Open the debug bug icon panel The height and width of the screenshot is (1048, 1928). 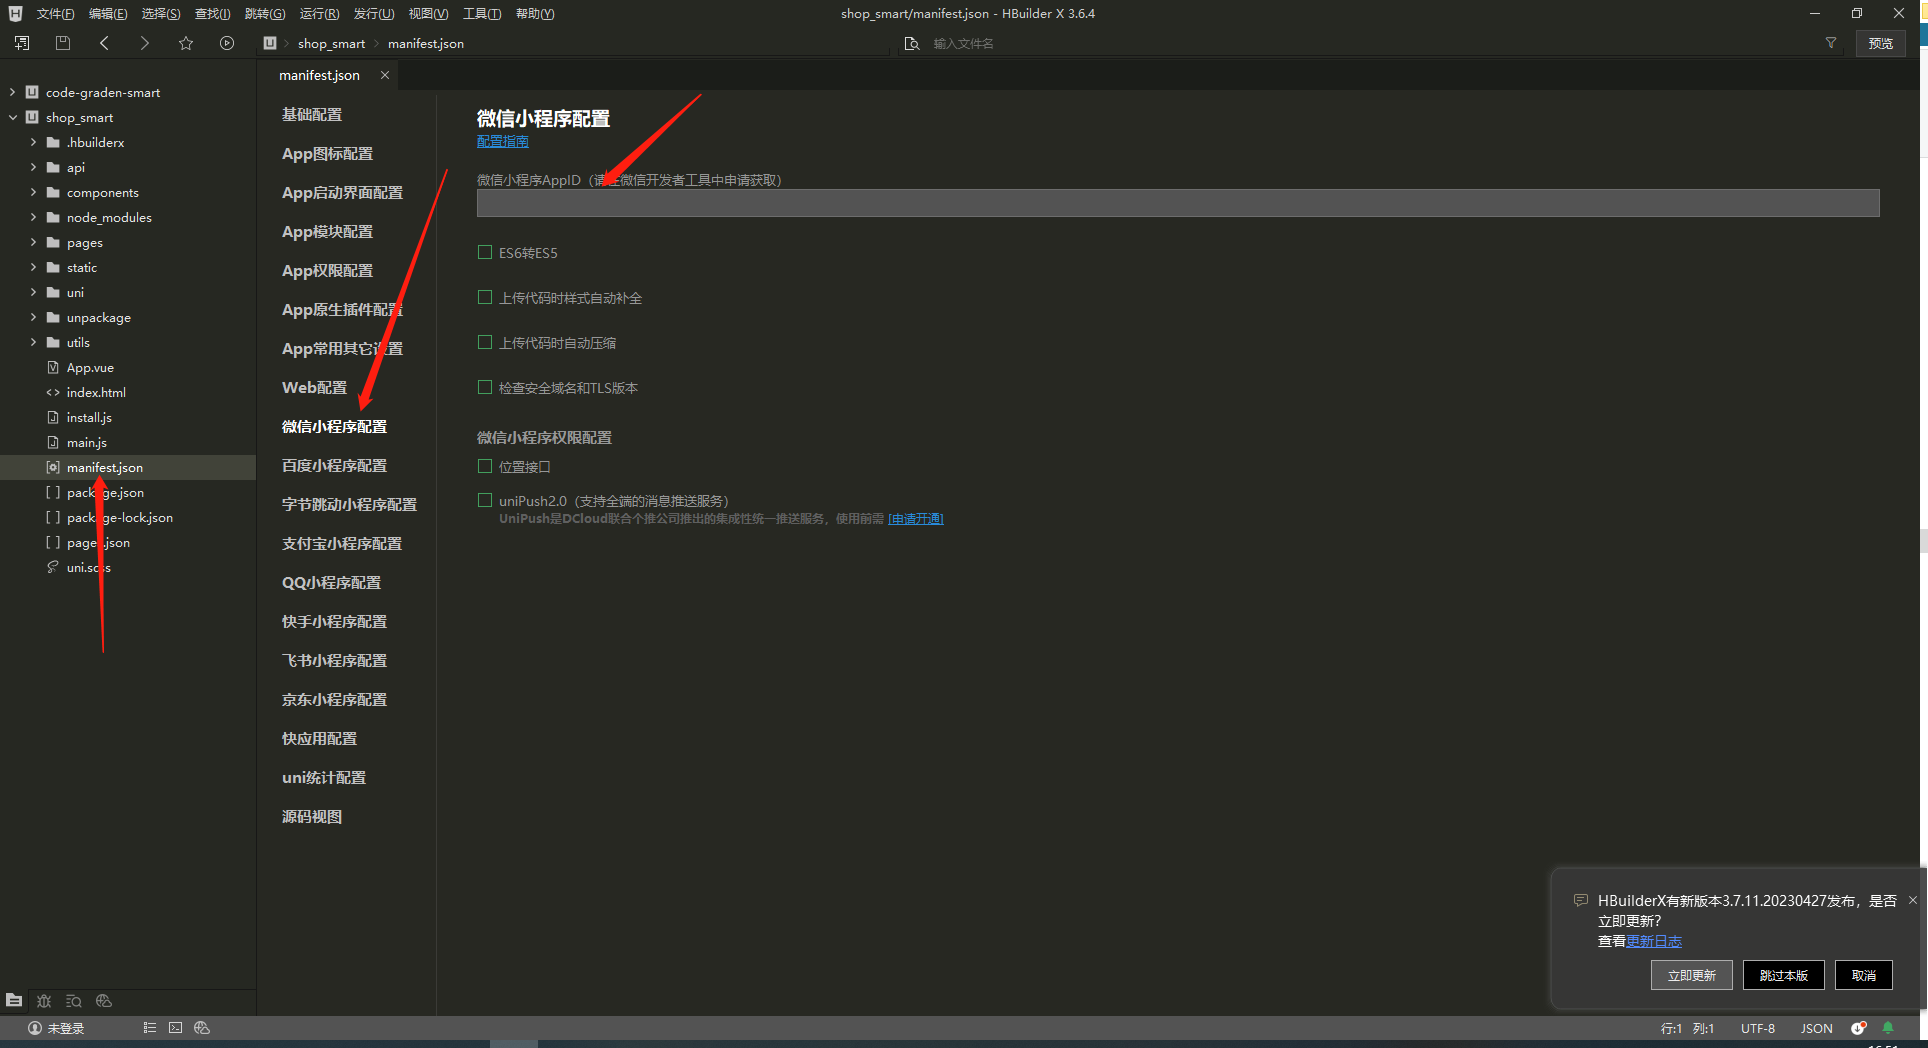coord(44,1000)
